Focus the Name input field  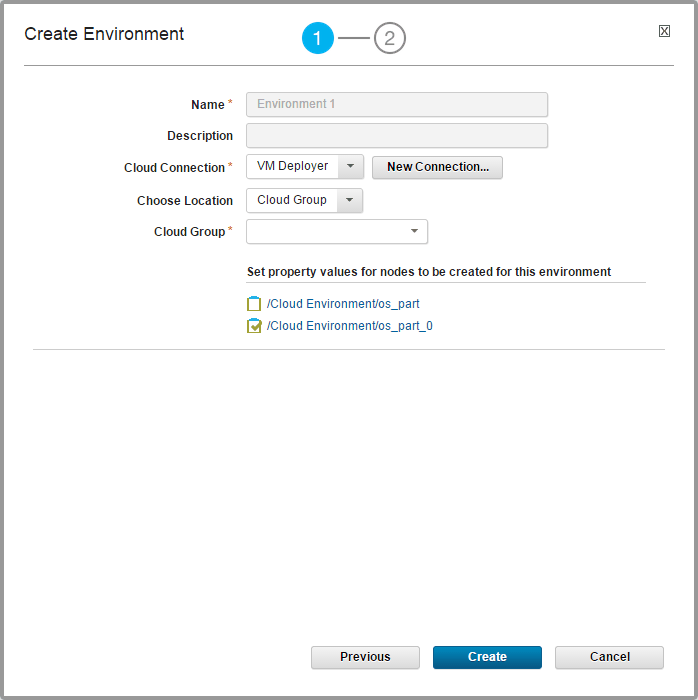[397, 104]
